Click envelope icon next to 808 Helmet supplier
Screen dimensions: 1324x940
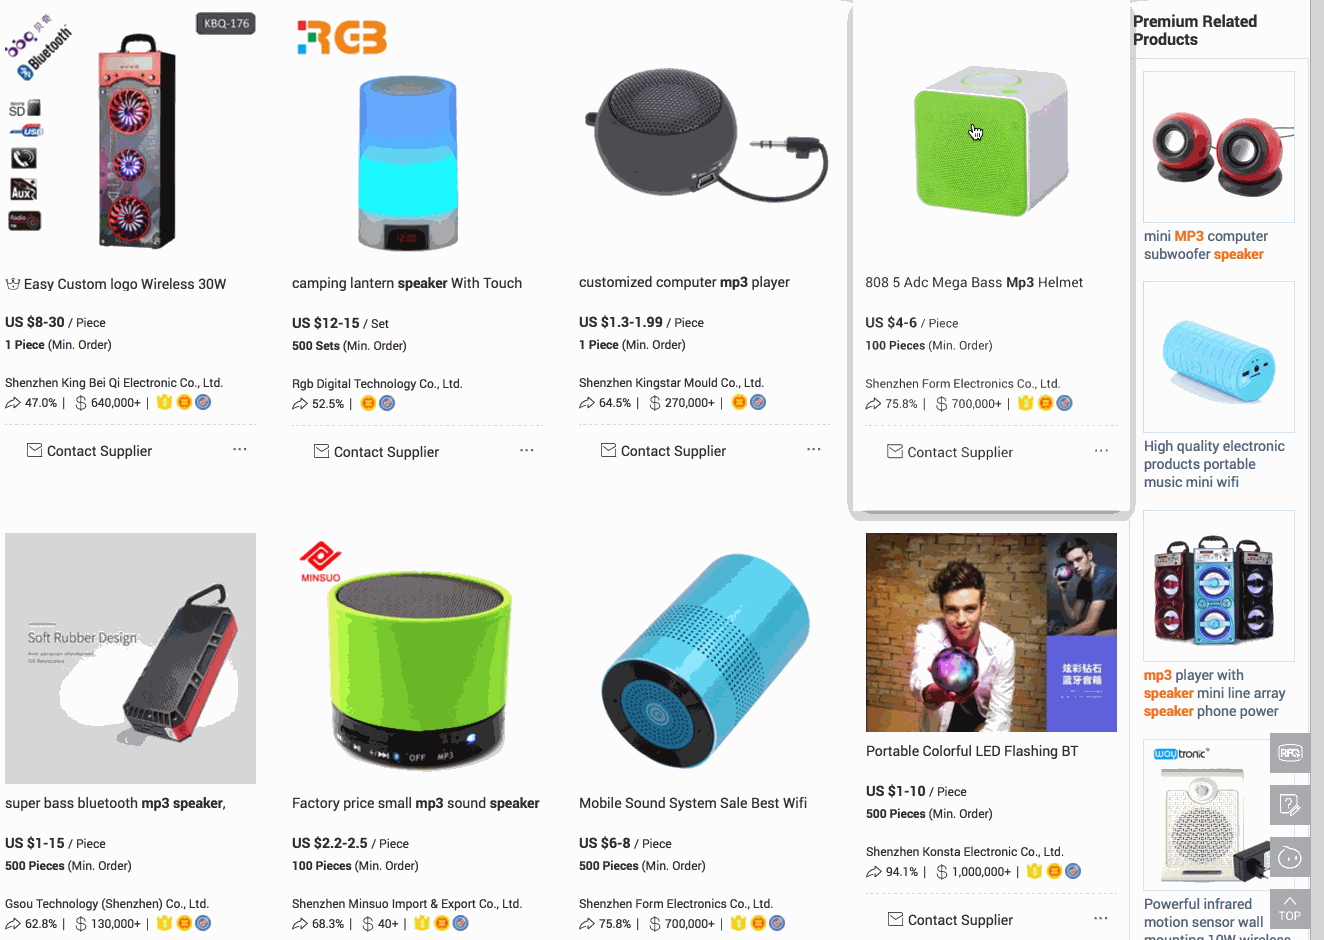tap(895, 451)
